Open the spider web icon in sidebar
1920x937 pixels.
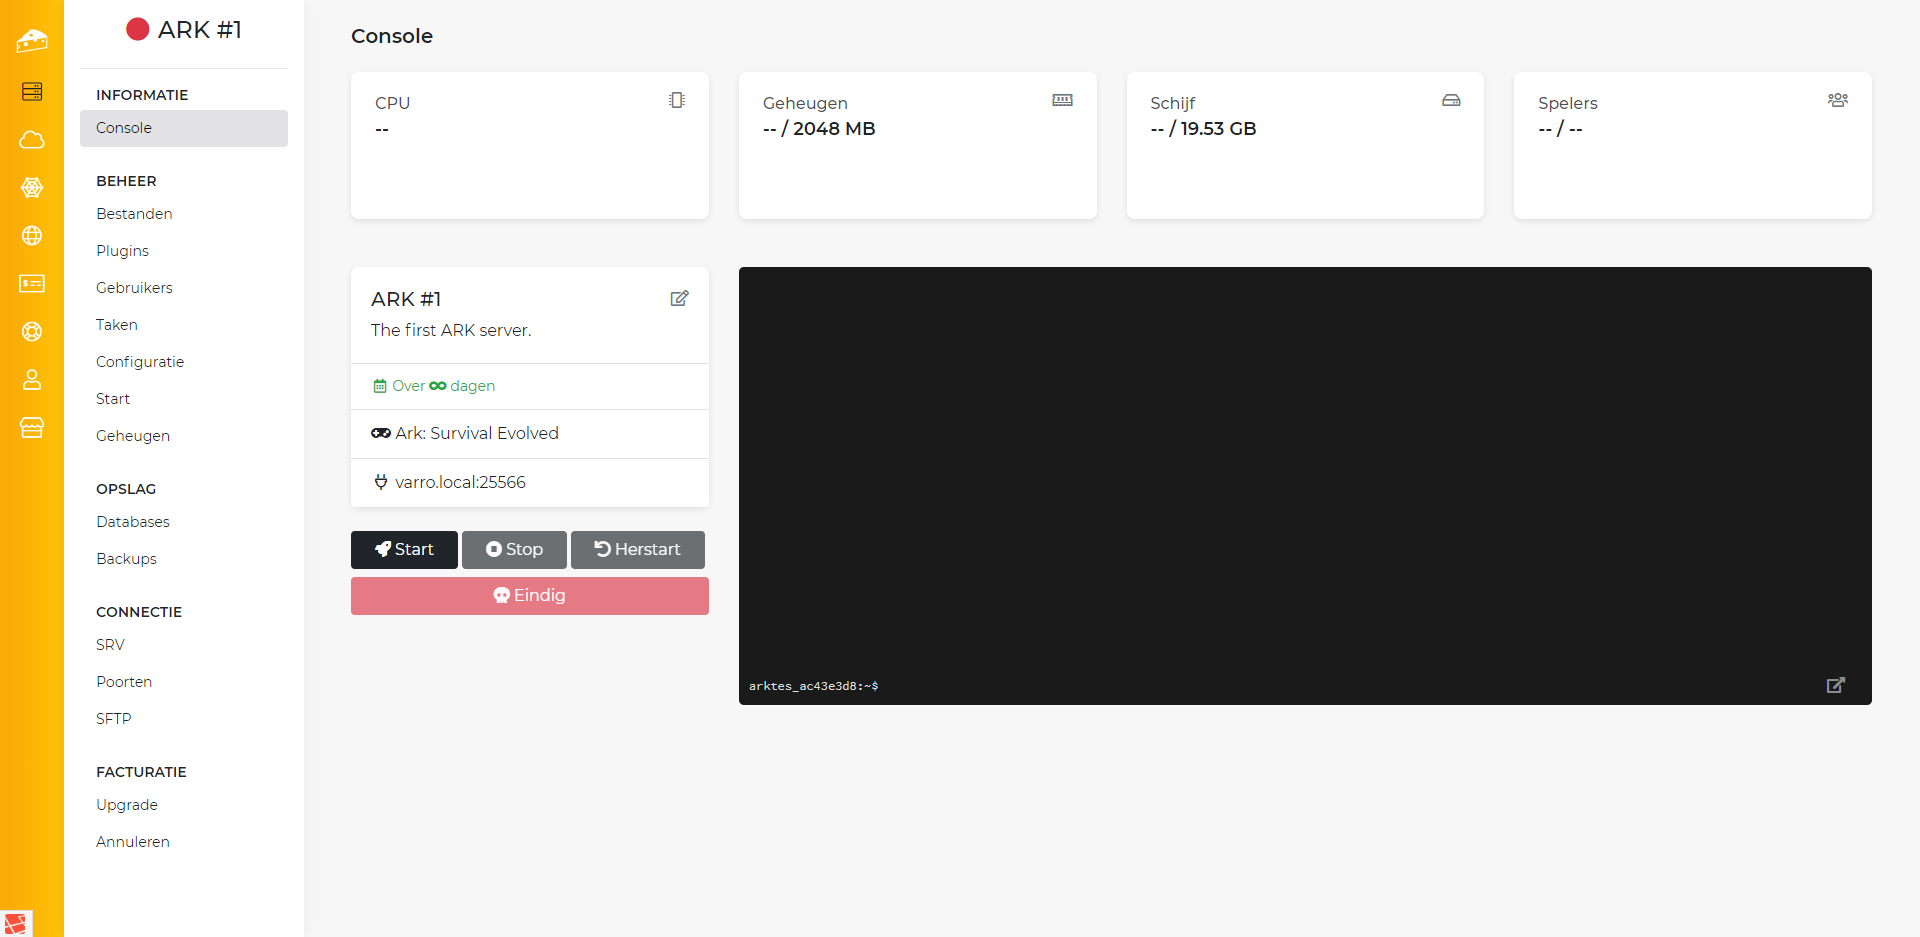[x=32, y=188]
